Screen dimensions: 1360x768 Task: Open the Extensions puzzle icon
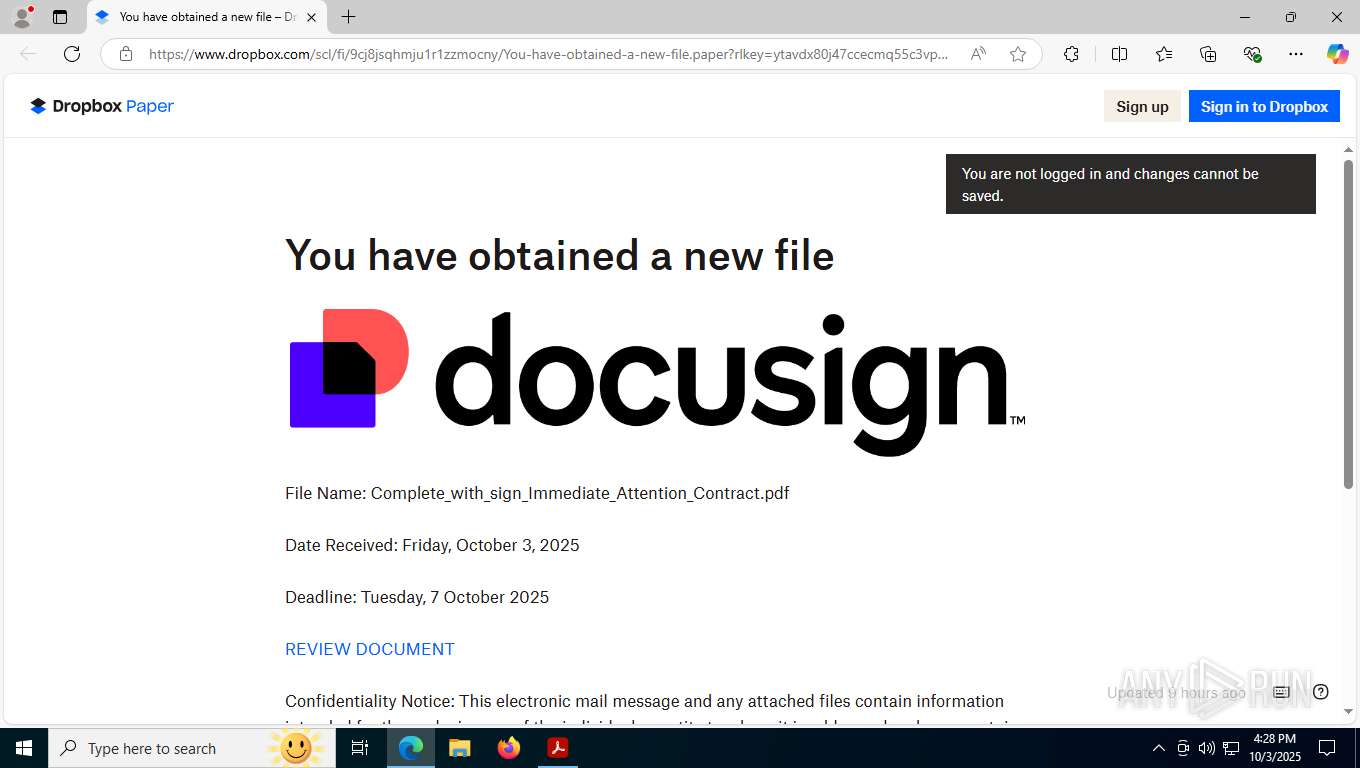pyautogui.click(x=1071, y=54)
